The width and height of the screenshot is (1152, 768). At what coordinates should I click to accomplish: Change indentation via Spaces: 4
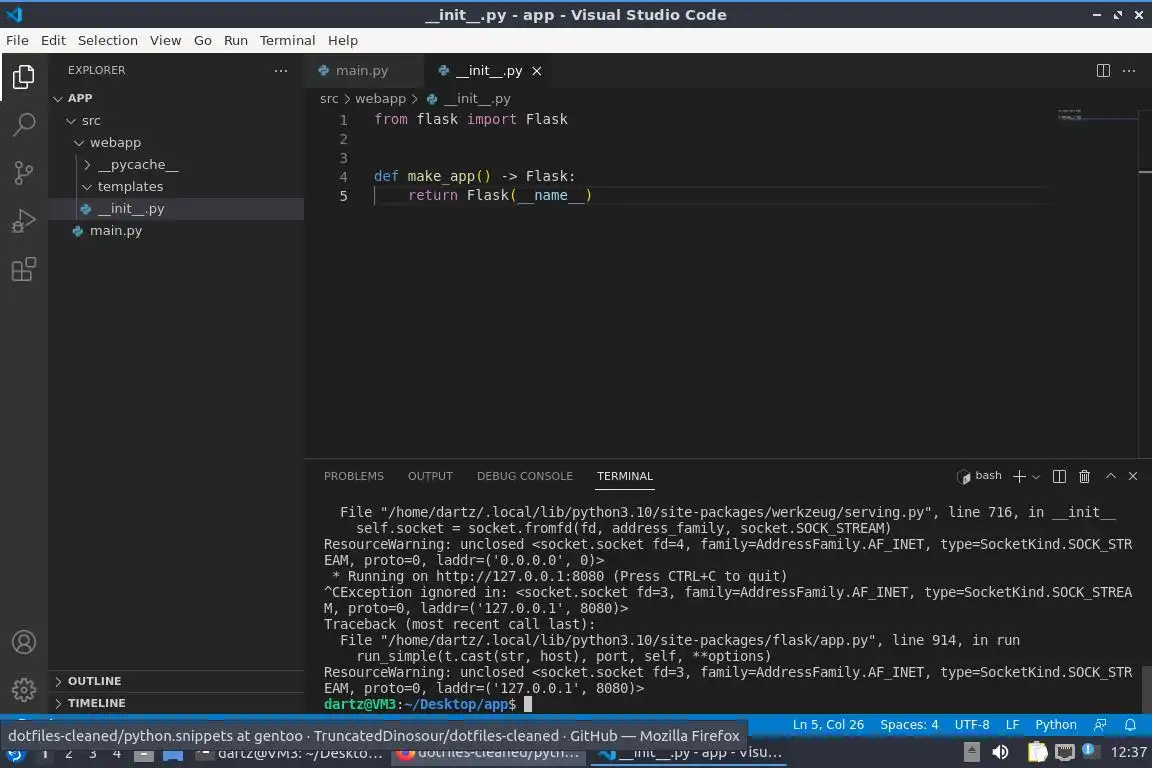click(909, 725)
